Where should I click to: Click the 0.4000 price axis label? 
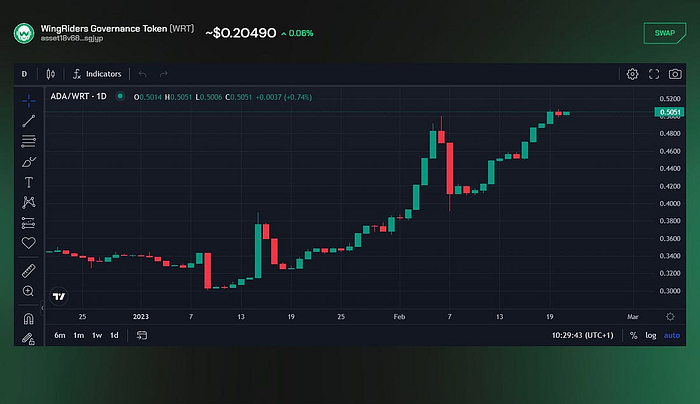click(670, 204)
